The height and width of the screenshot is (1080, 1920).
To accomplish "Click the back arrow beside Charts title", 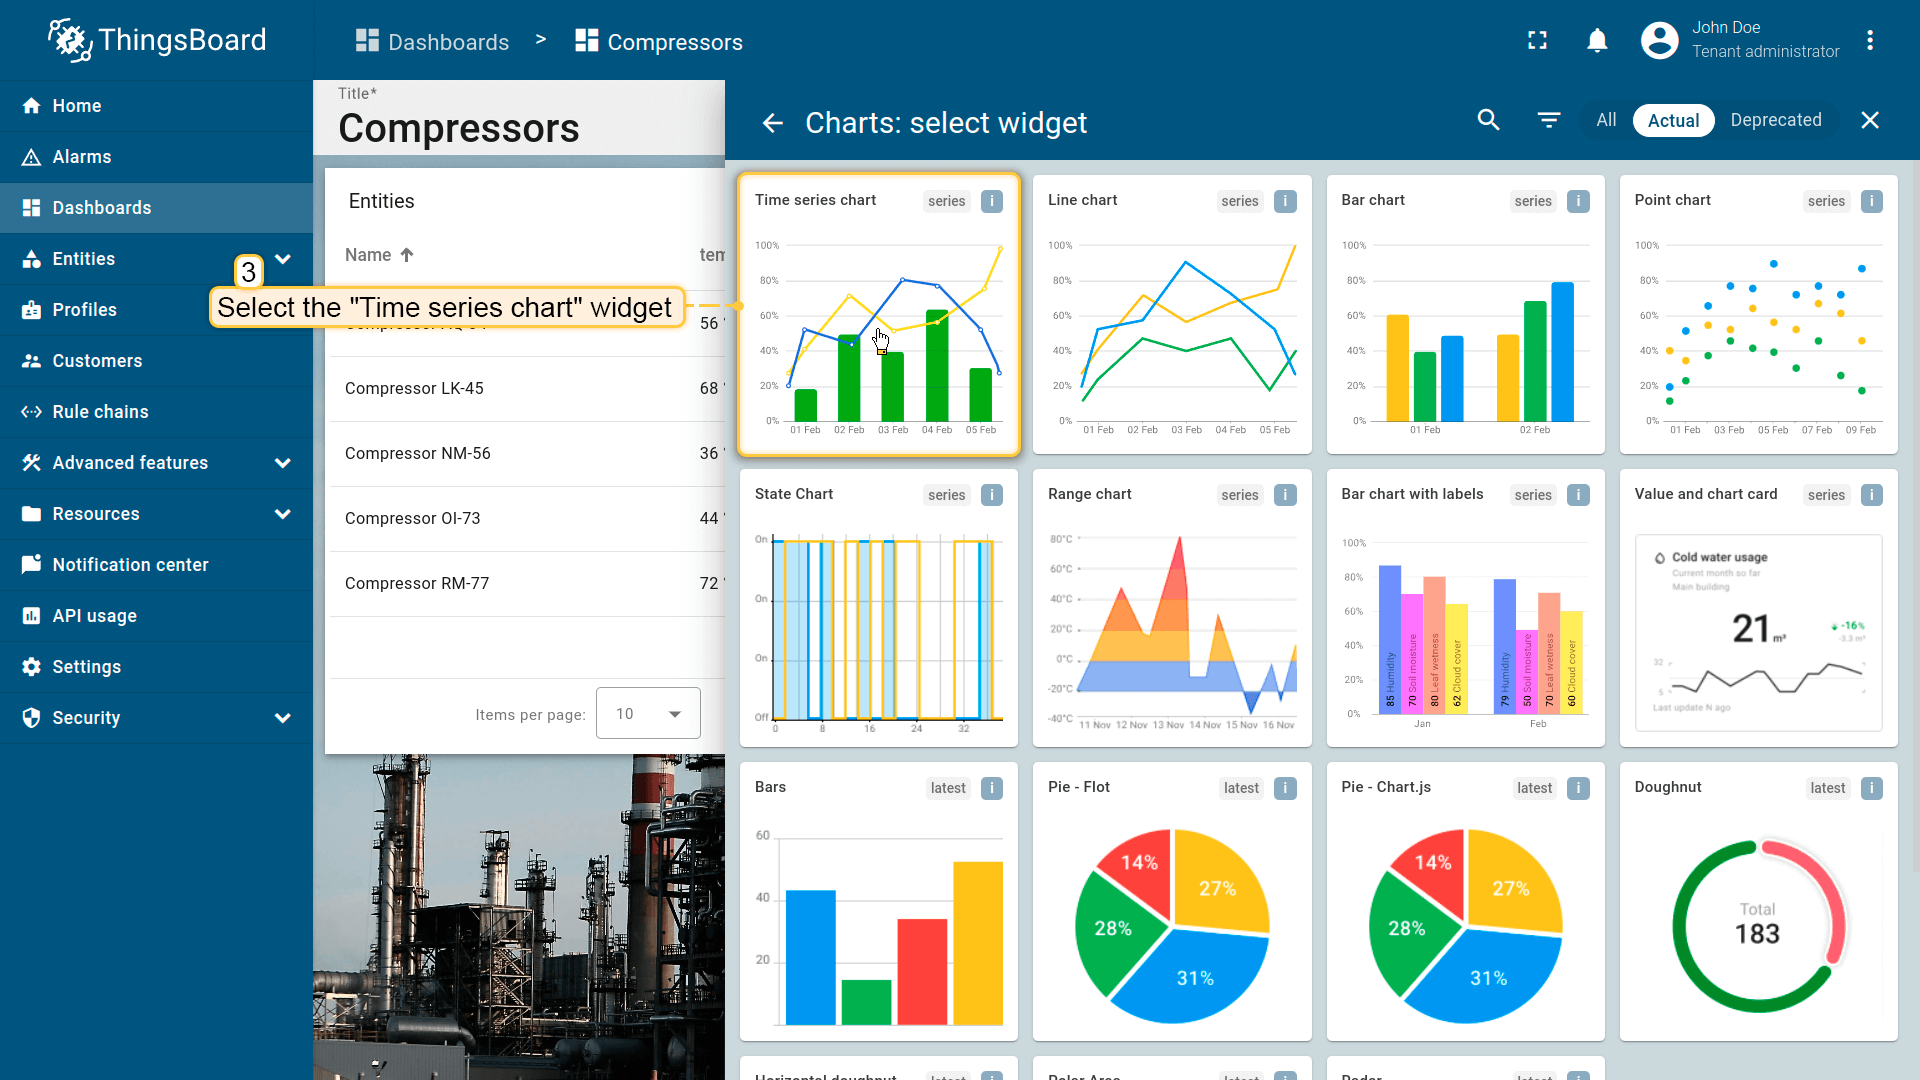I will tap(772, 122).
